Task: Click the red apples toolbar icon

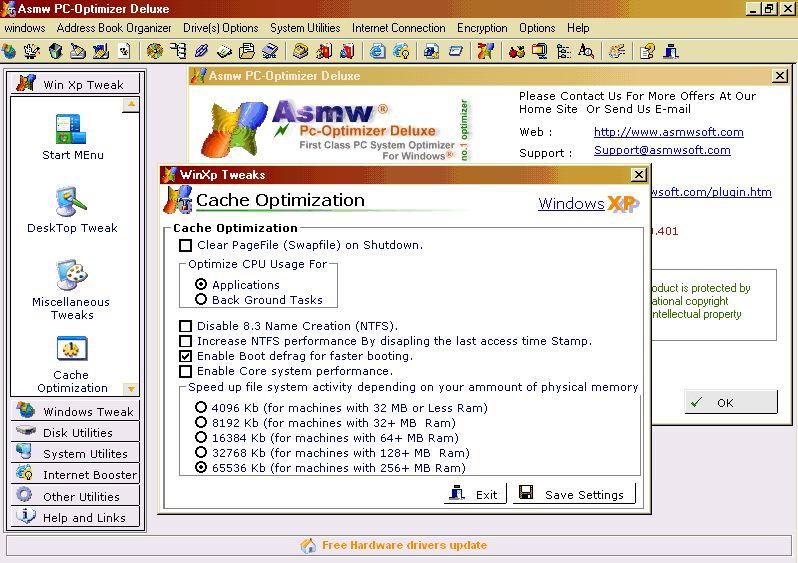Action: 516,51
